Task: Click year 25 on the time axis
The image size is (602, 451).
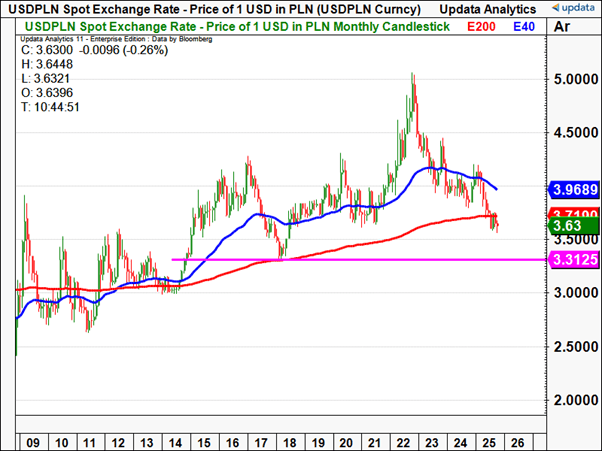Action: tap(489, 443)
